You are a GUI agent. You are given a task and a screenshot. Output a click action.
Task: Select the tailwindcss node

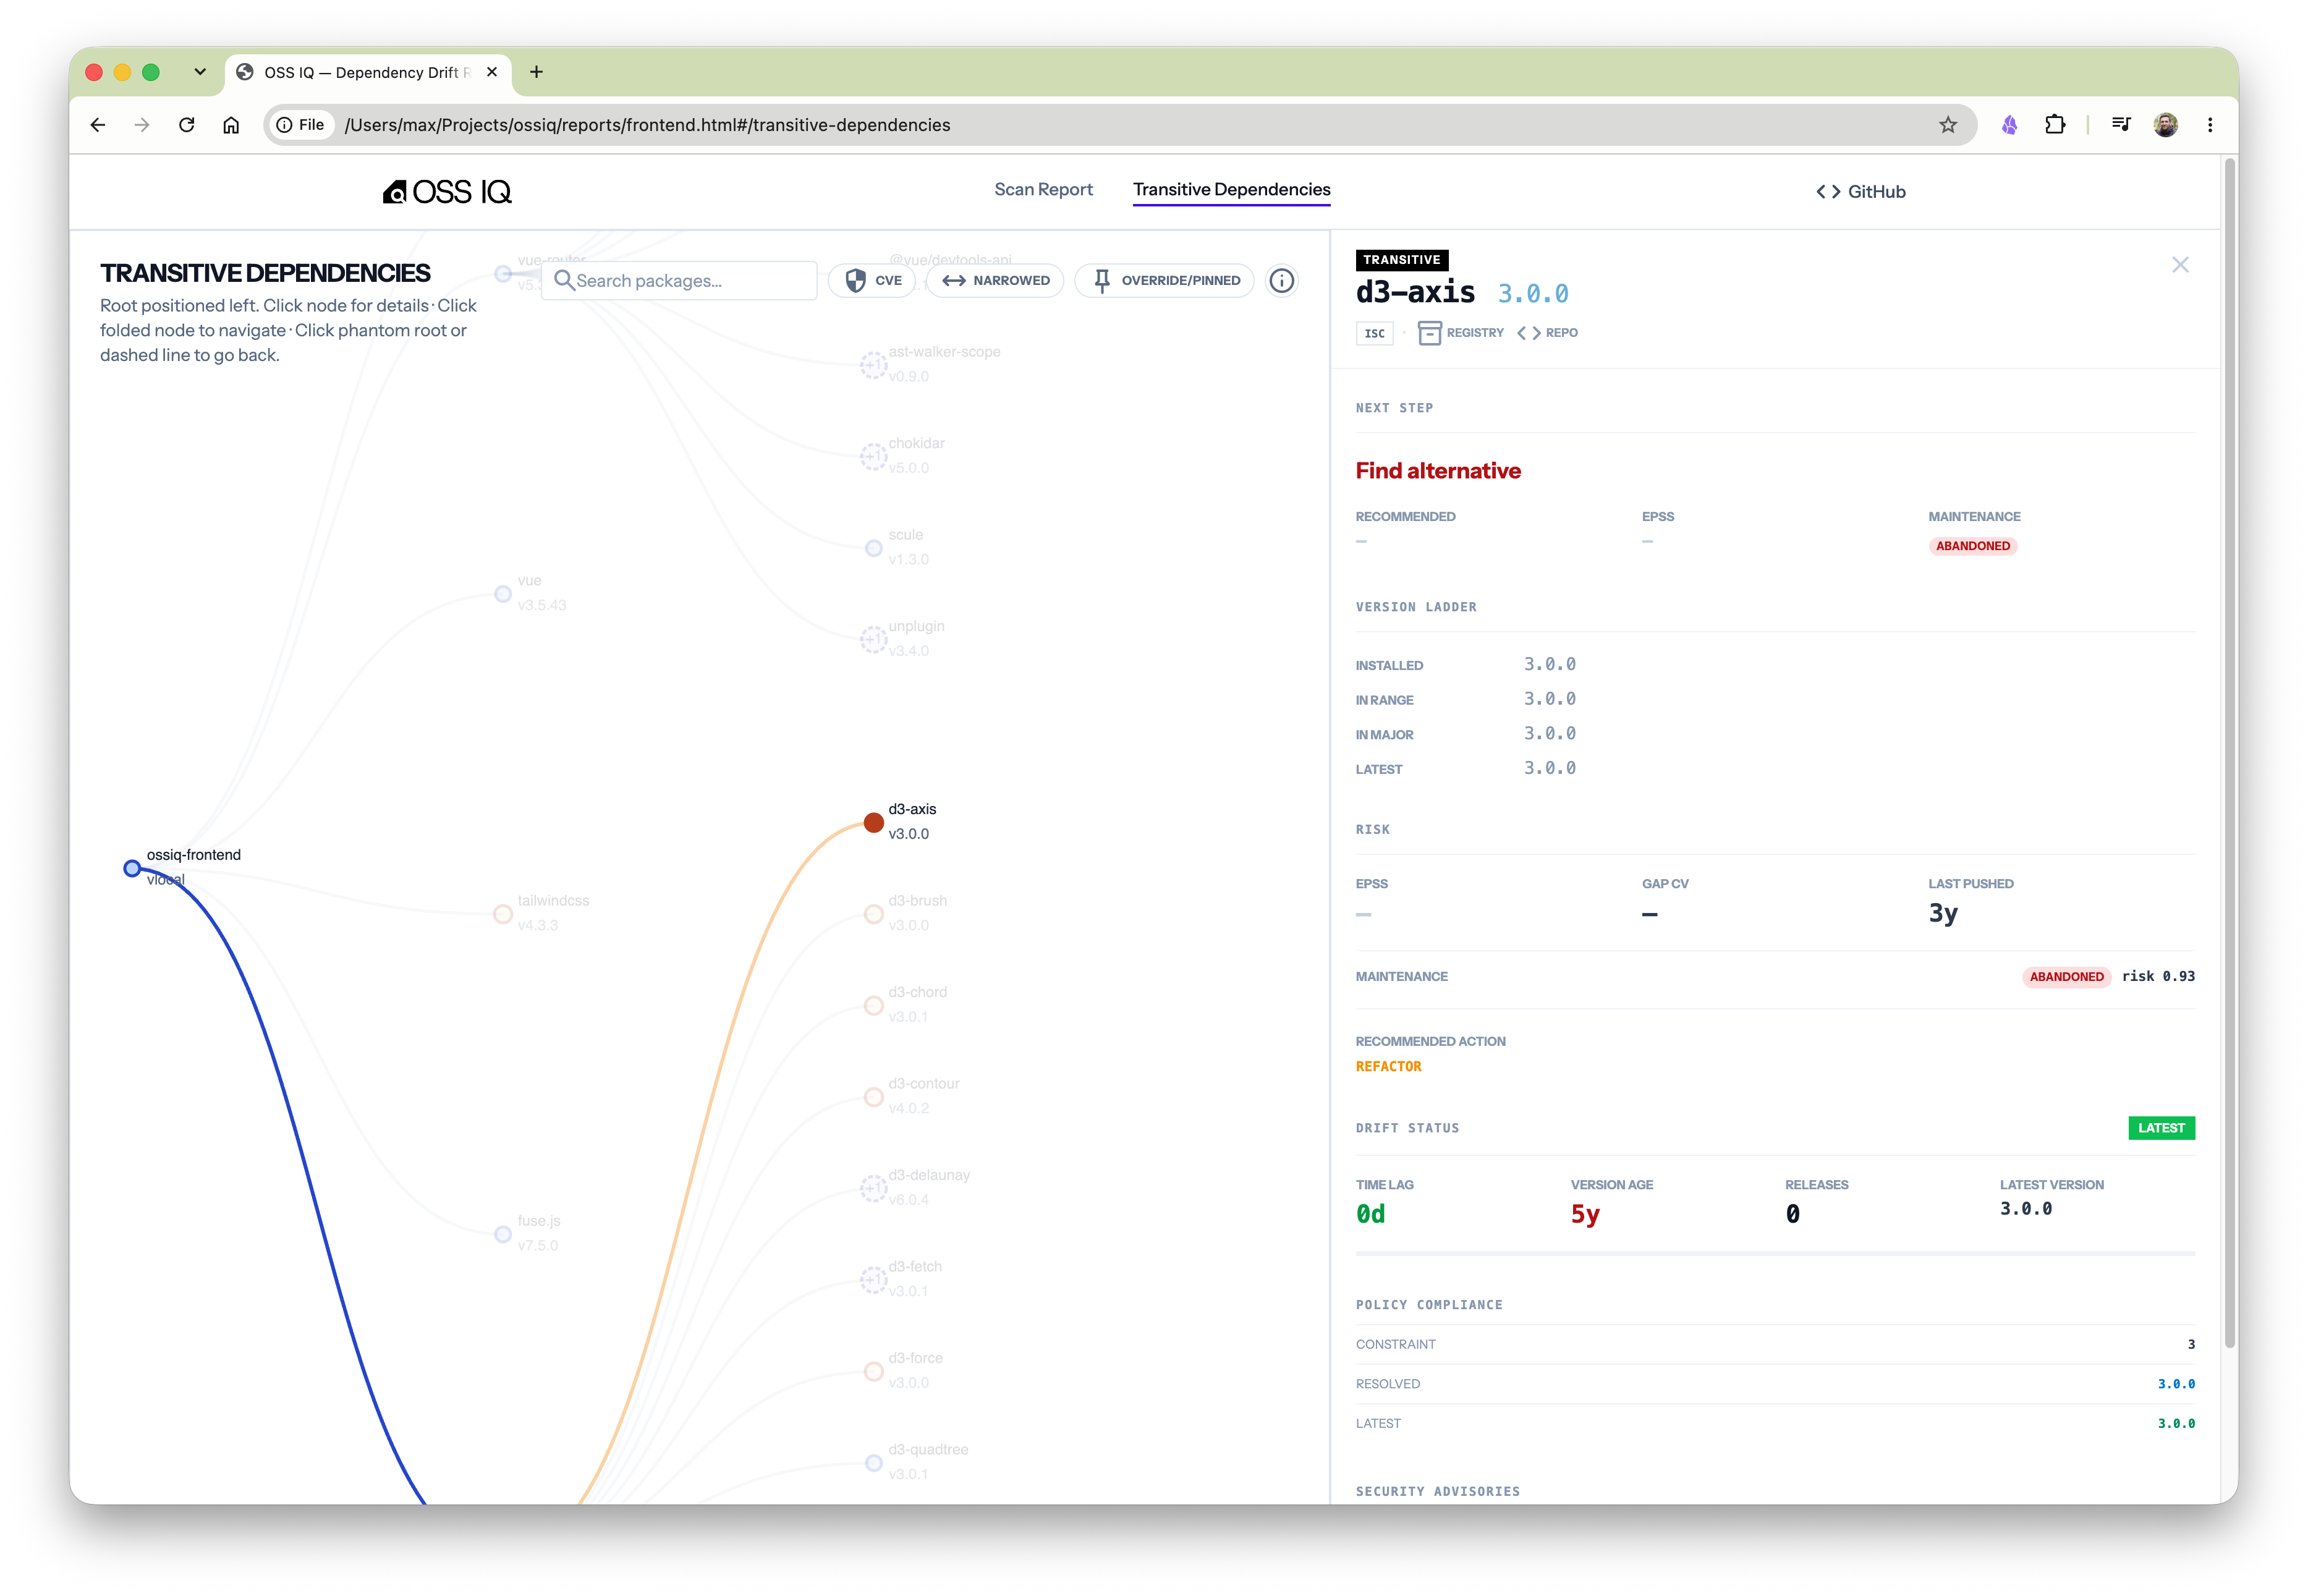(x=503, y=914)
